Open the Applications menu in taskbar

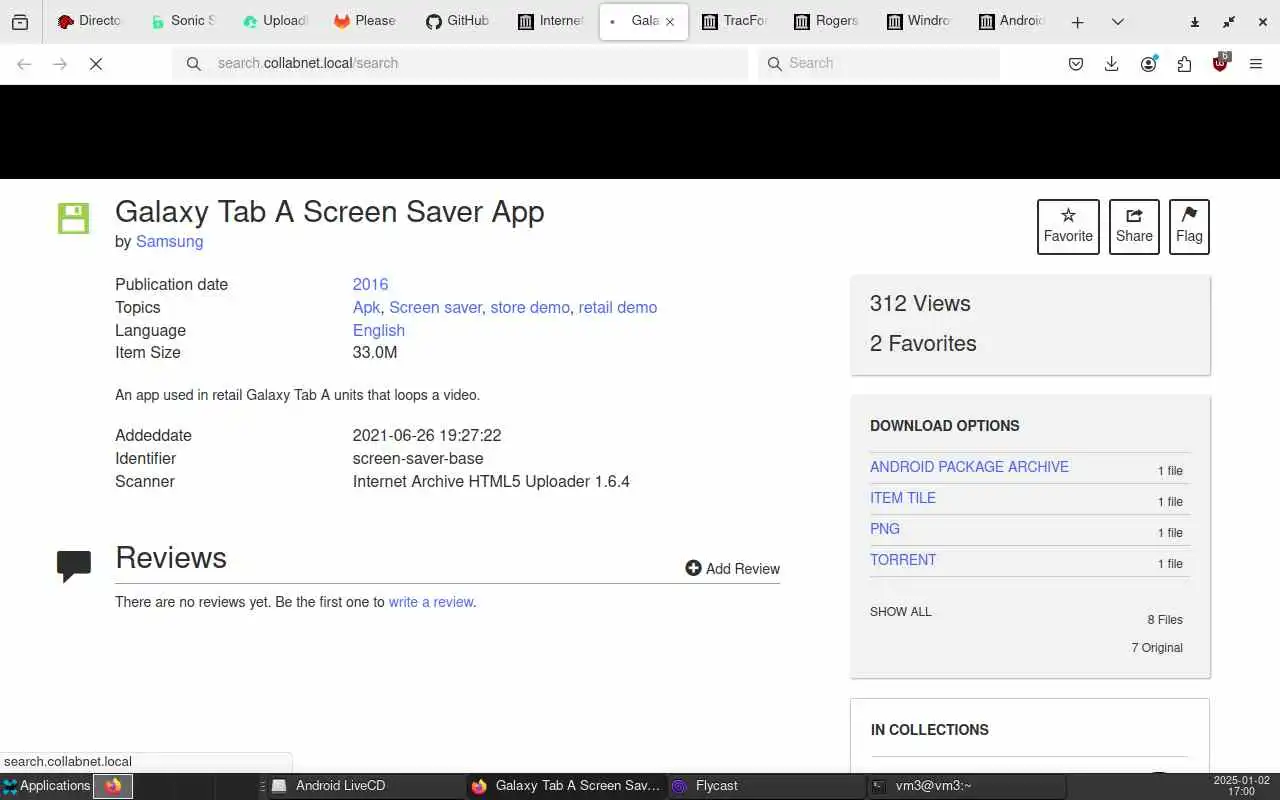tap(46, 786)
